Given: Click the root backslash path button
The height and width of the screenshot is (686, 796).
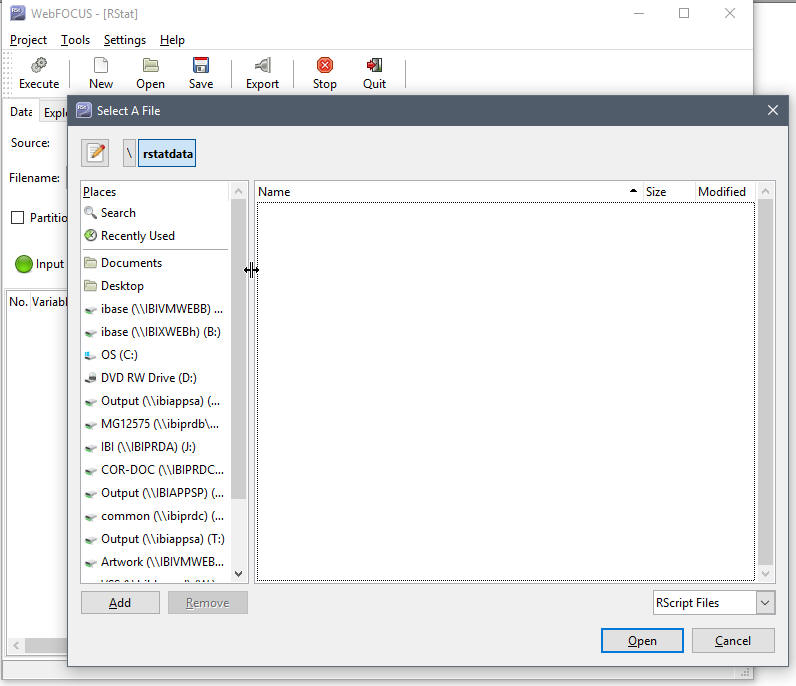Looking at the screenshot, I should coord(129,153).
